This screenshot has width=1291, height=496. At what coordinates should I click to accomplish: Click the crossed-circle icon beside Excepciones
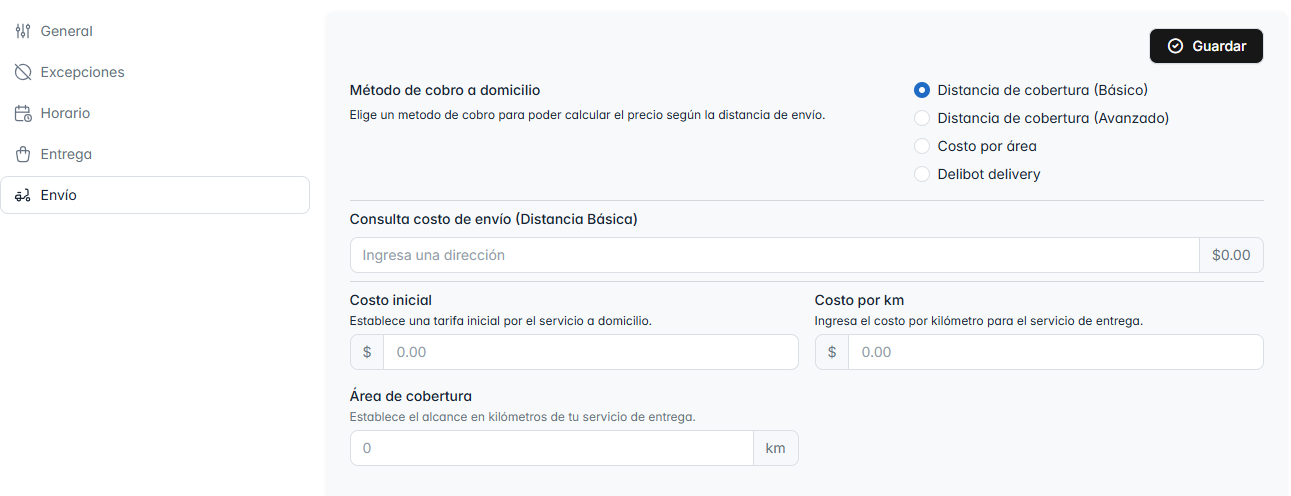coord(23,72)
